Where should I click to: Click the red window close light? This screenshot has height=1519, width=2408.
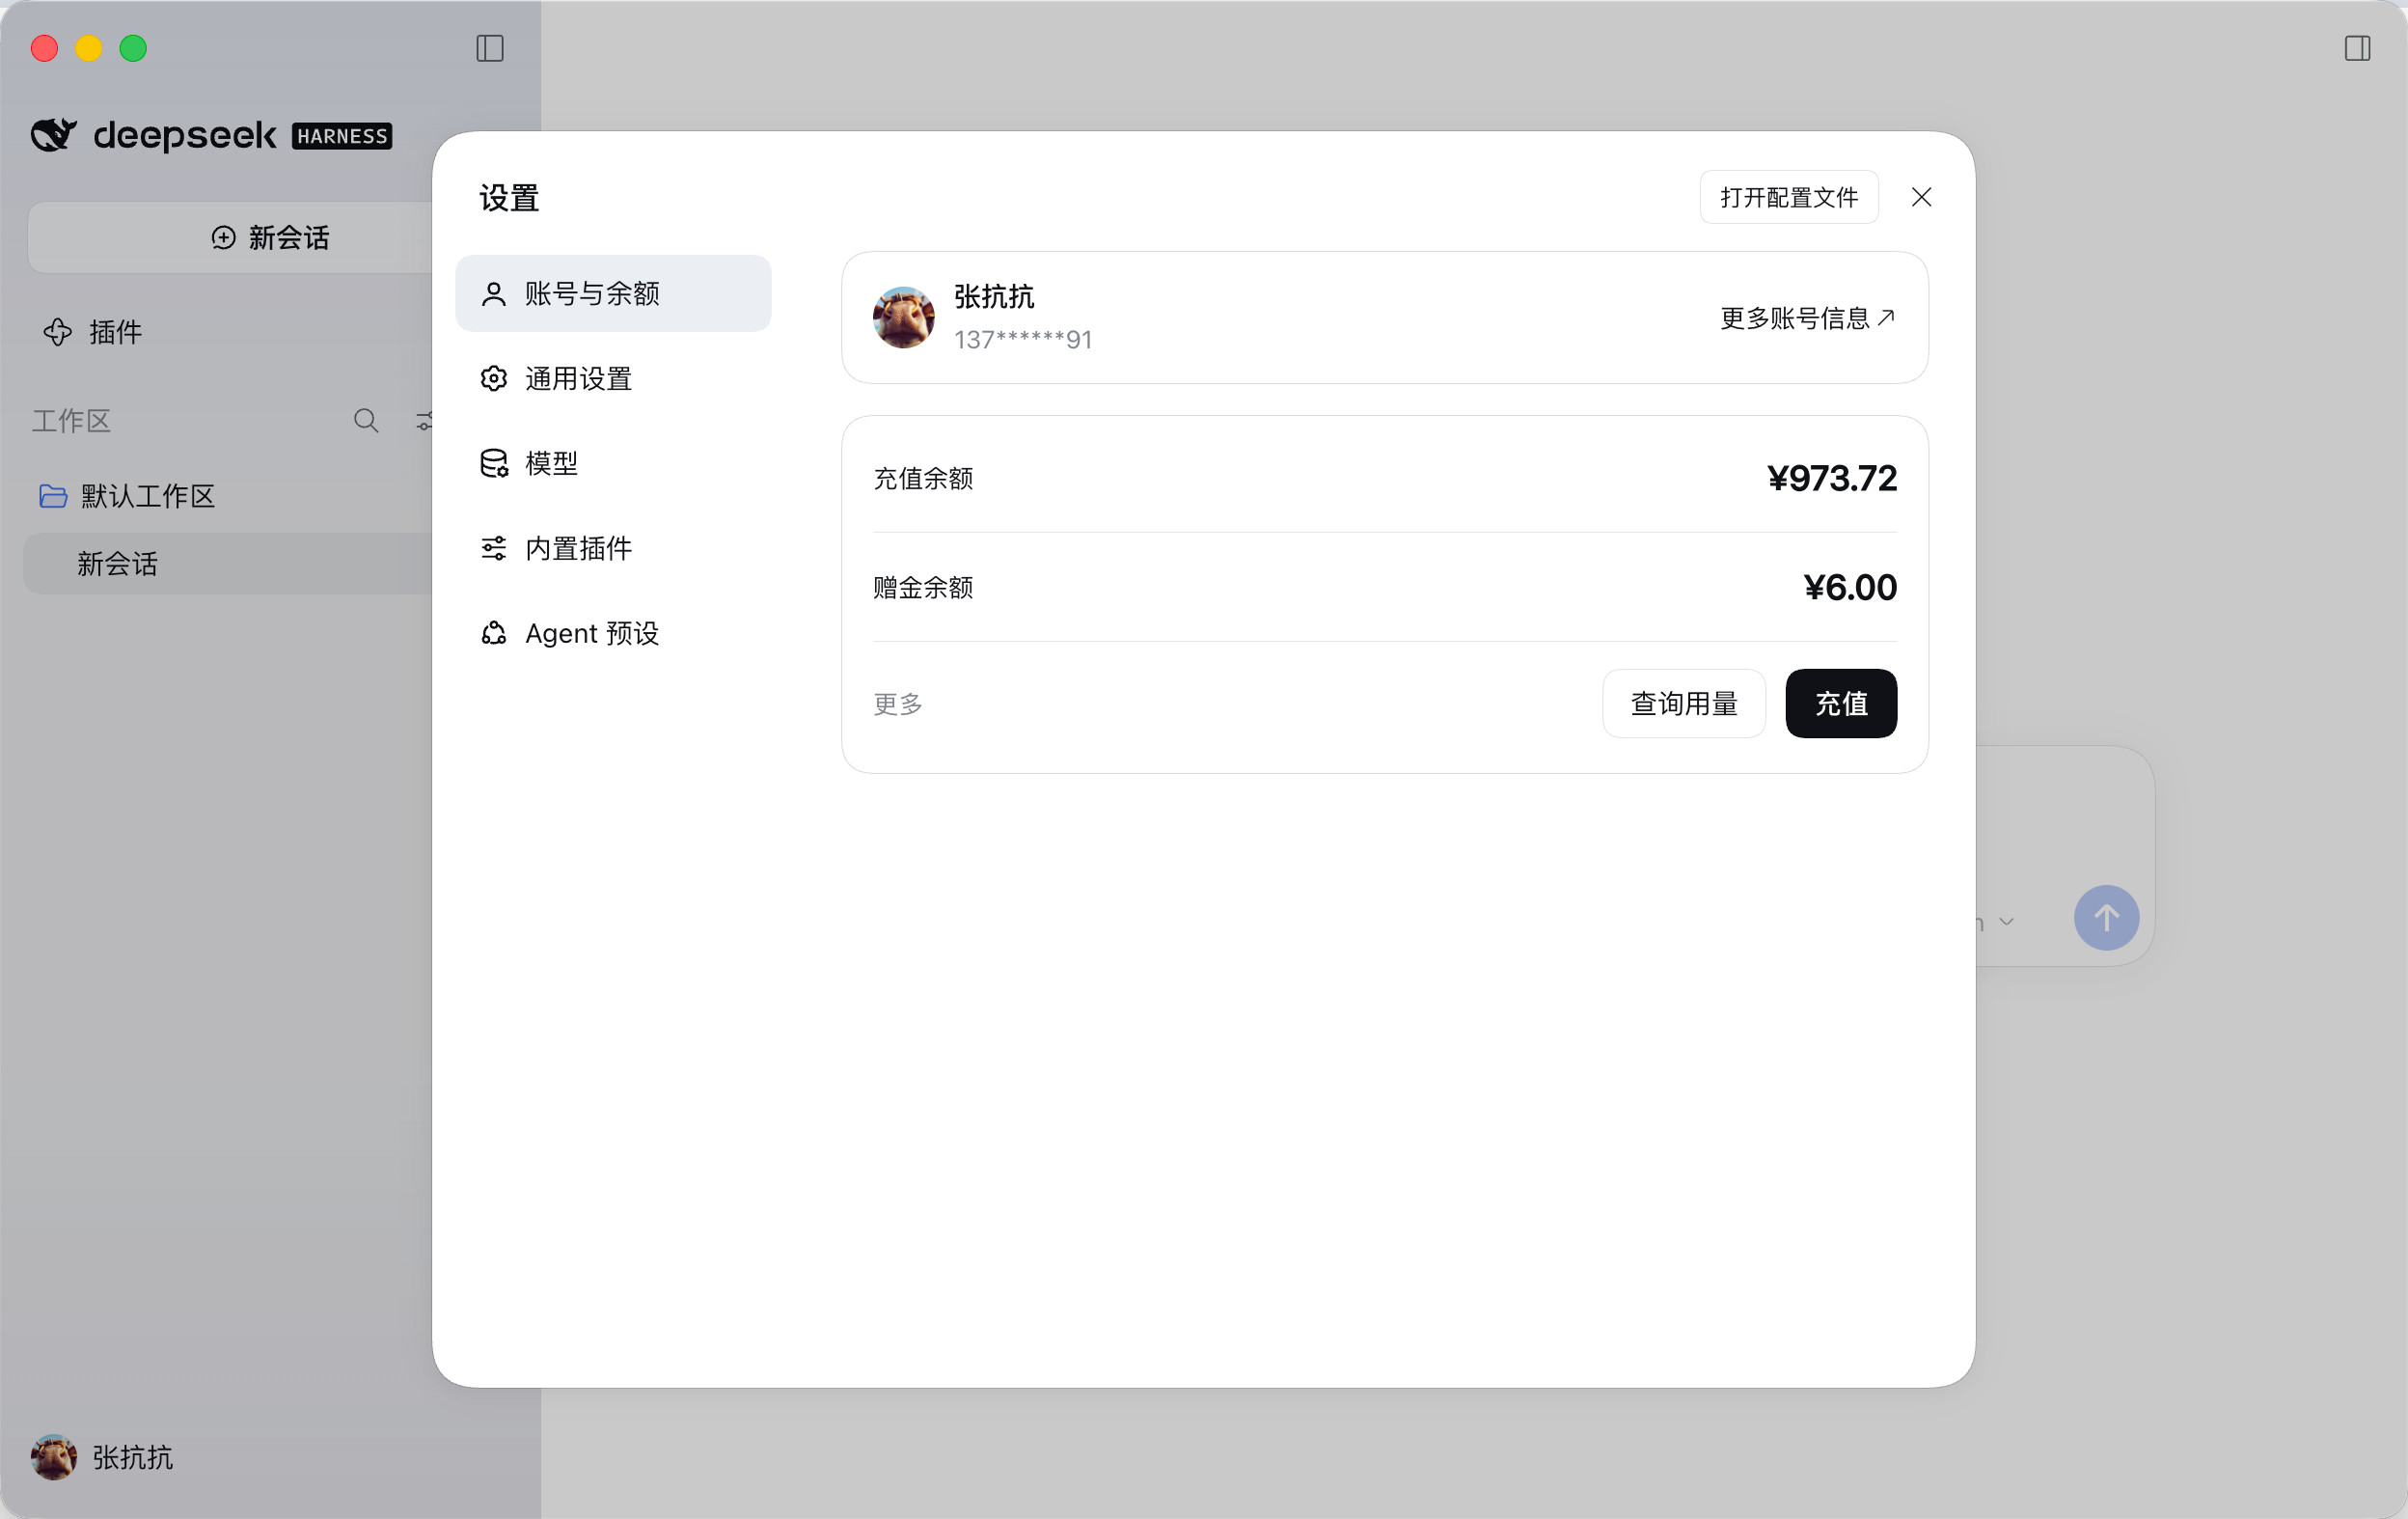[45, 48]
